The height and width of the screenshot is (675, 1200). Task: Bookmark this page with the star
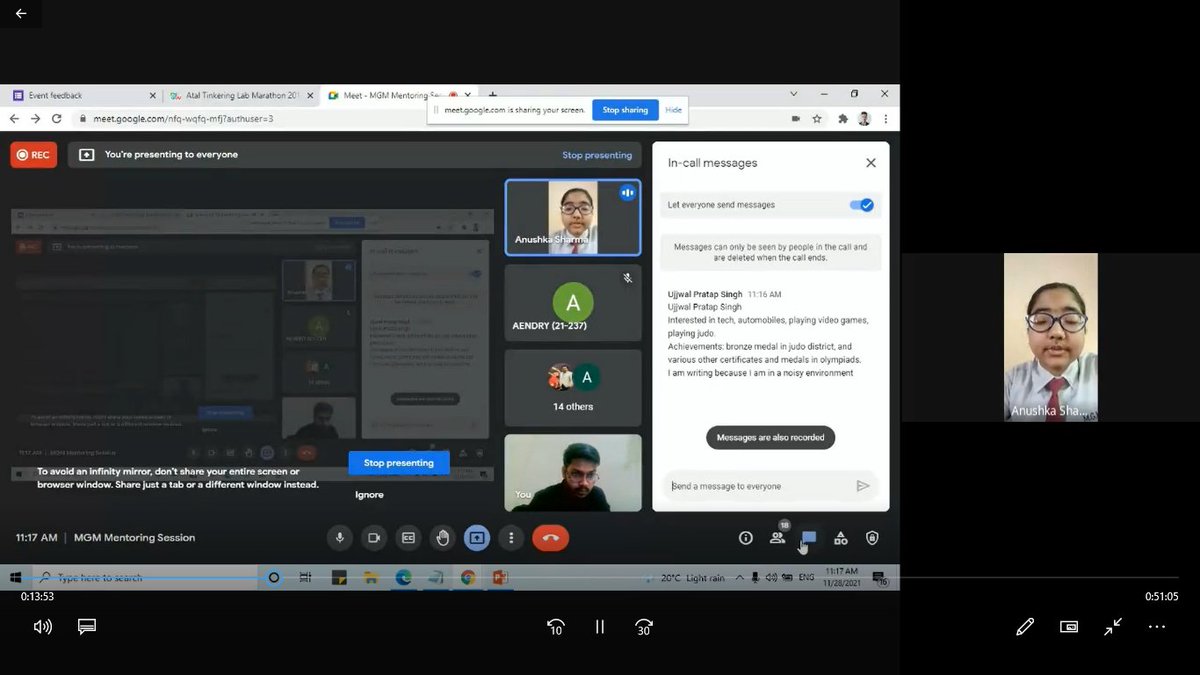817,118
